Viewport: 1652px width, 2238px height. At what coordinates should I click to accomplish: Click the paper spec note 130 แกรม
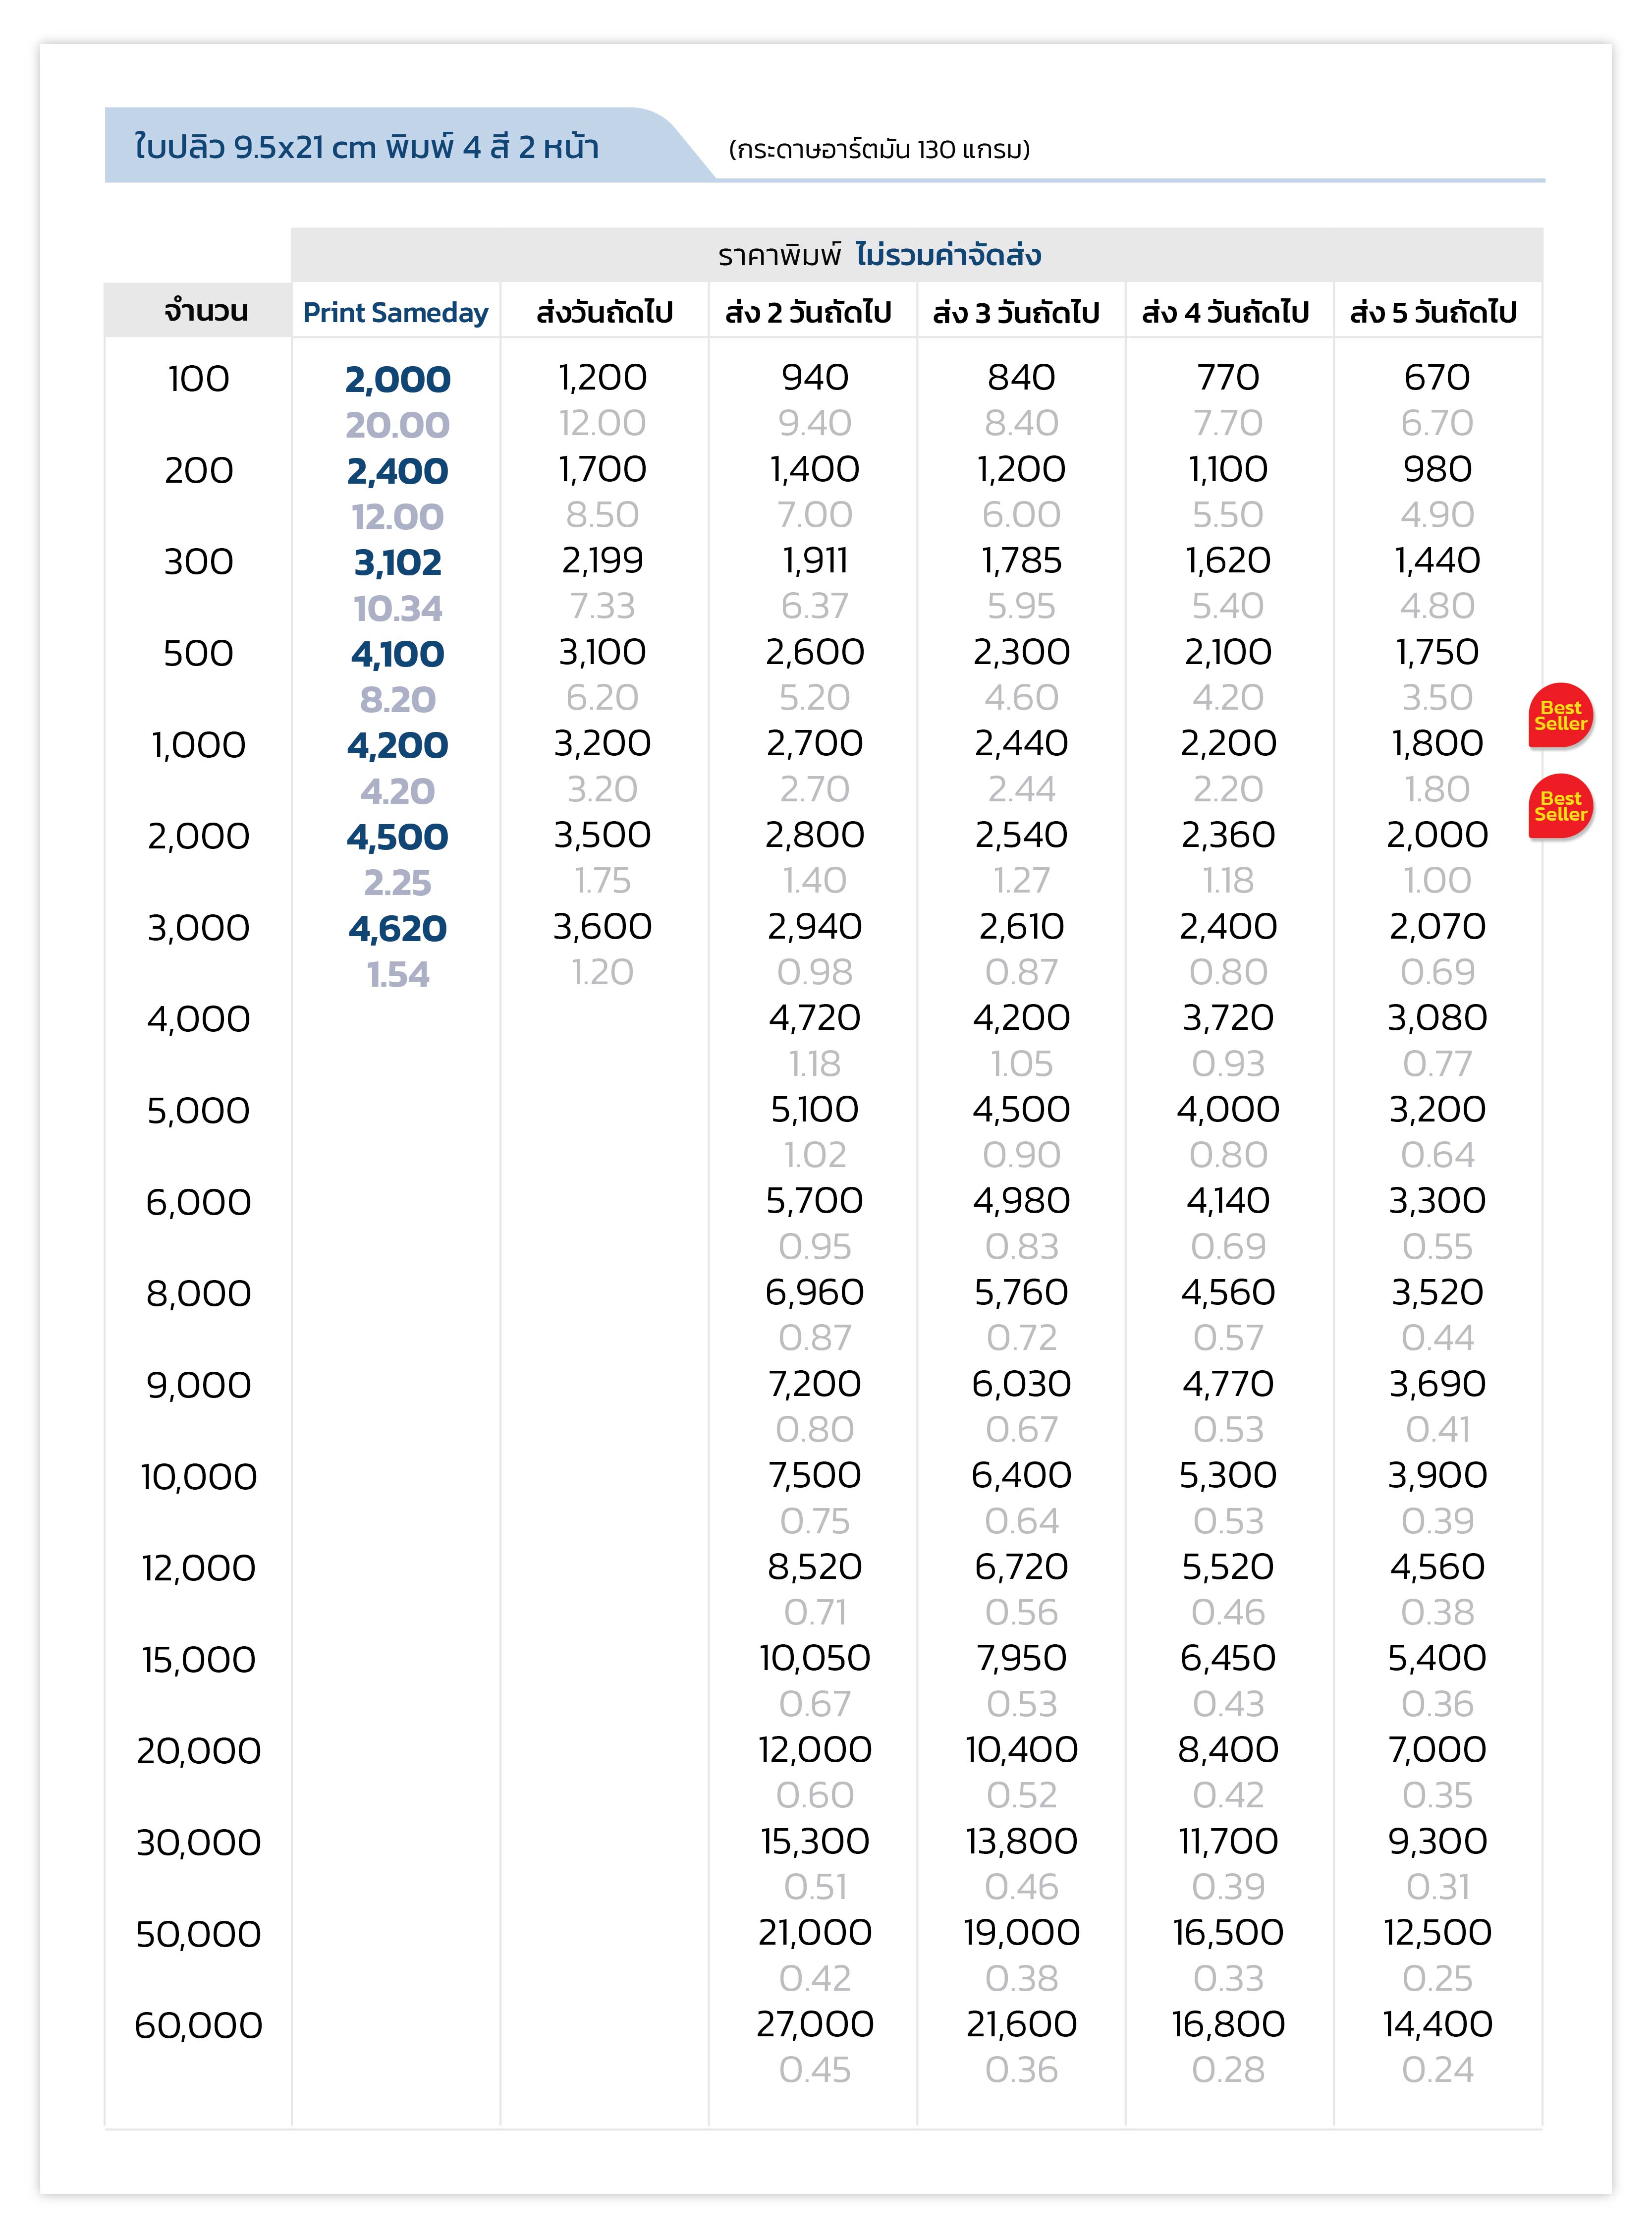(x=879, y=149)
